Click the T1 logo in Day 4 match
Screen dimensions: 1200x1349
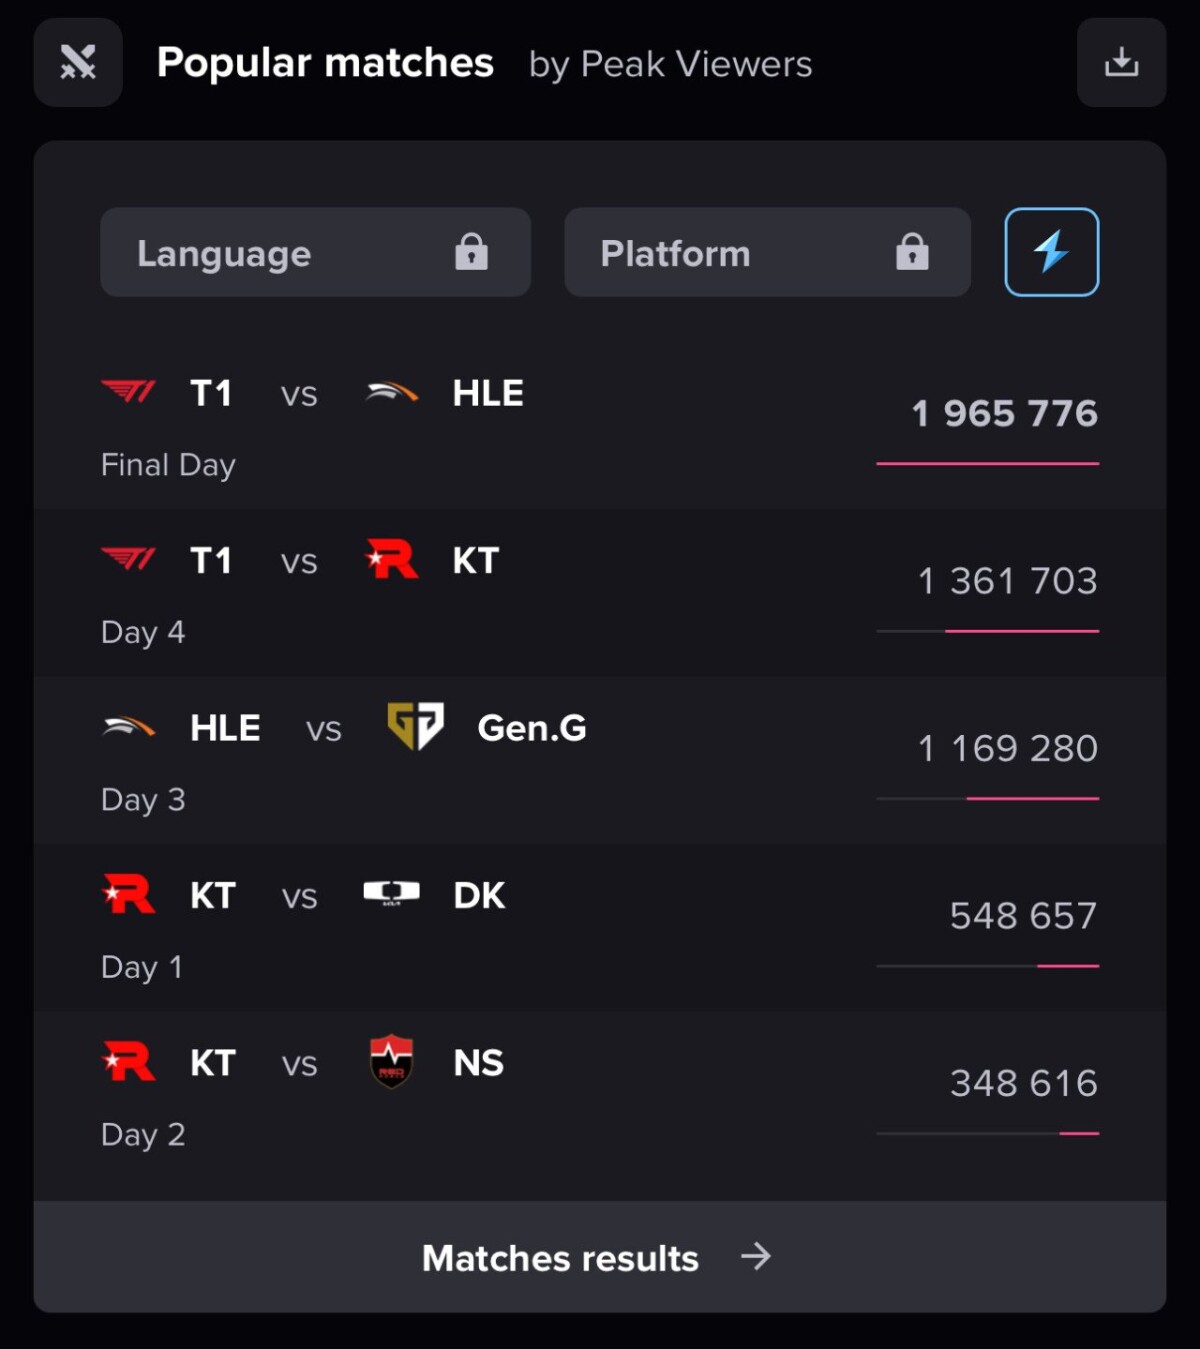(x=129, y=560)
